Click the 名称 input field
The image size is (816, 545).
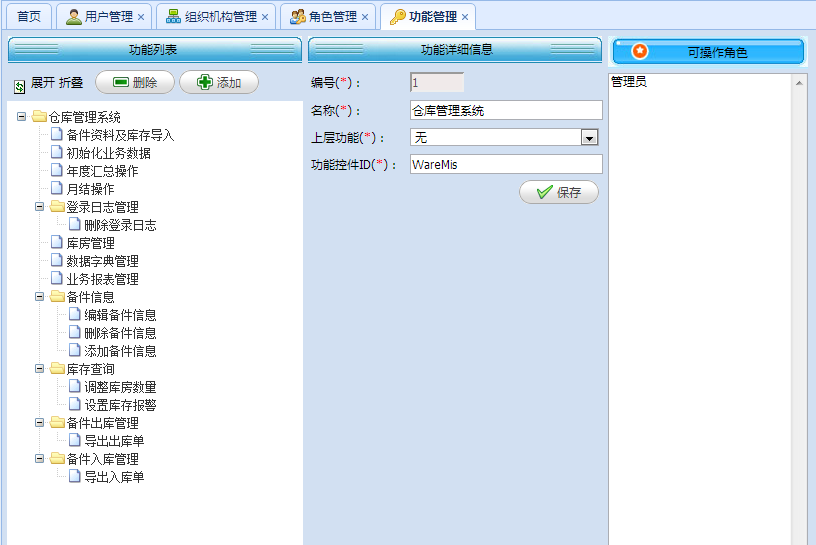point(506,110)
